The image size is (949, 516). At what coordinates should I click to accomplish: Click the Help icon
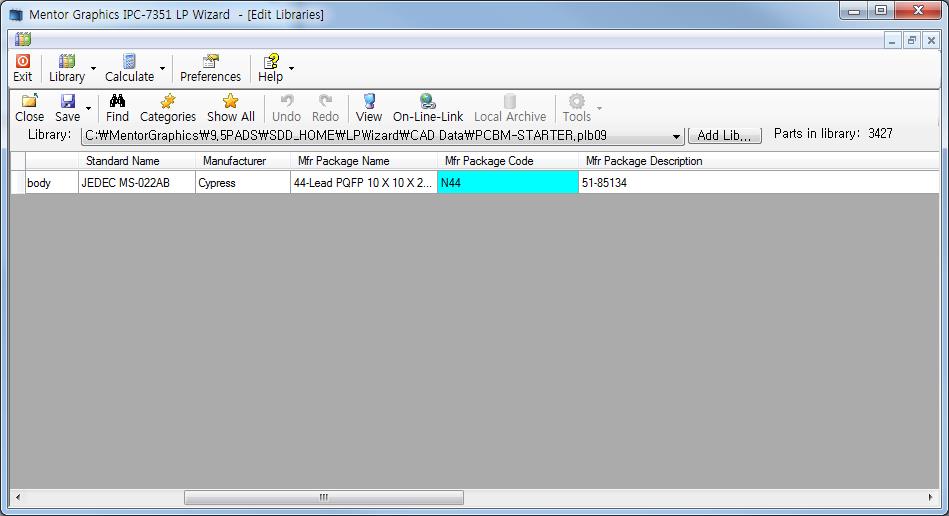pos(271,61)
